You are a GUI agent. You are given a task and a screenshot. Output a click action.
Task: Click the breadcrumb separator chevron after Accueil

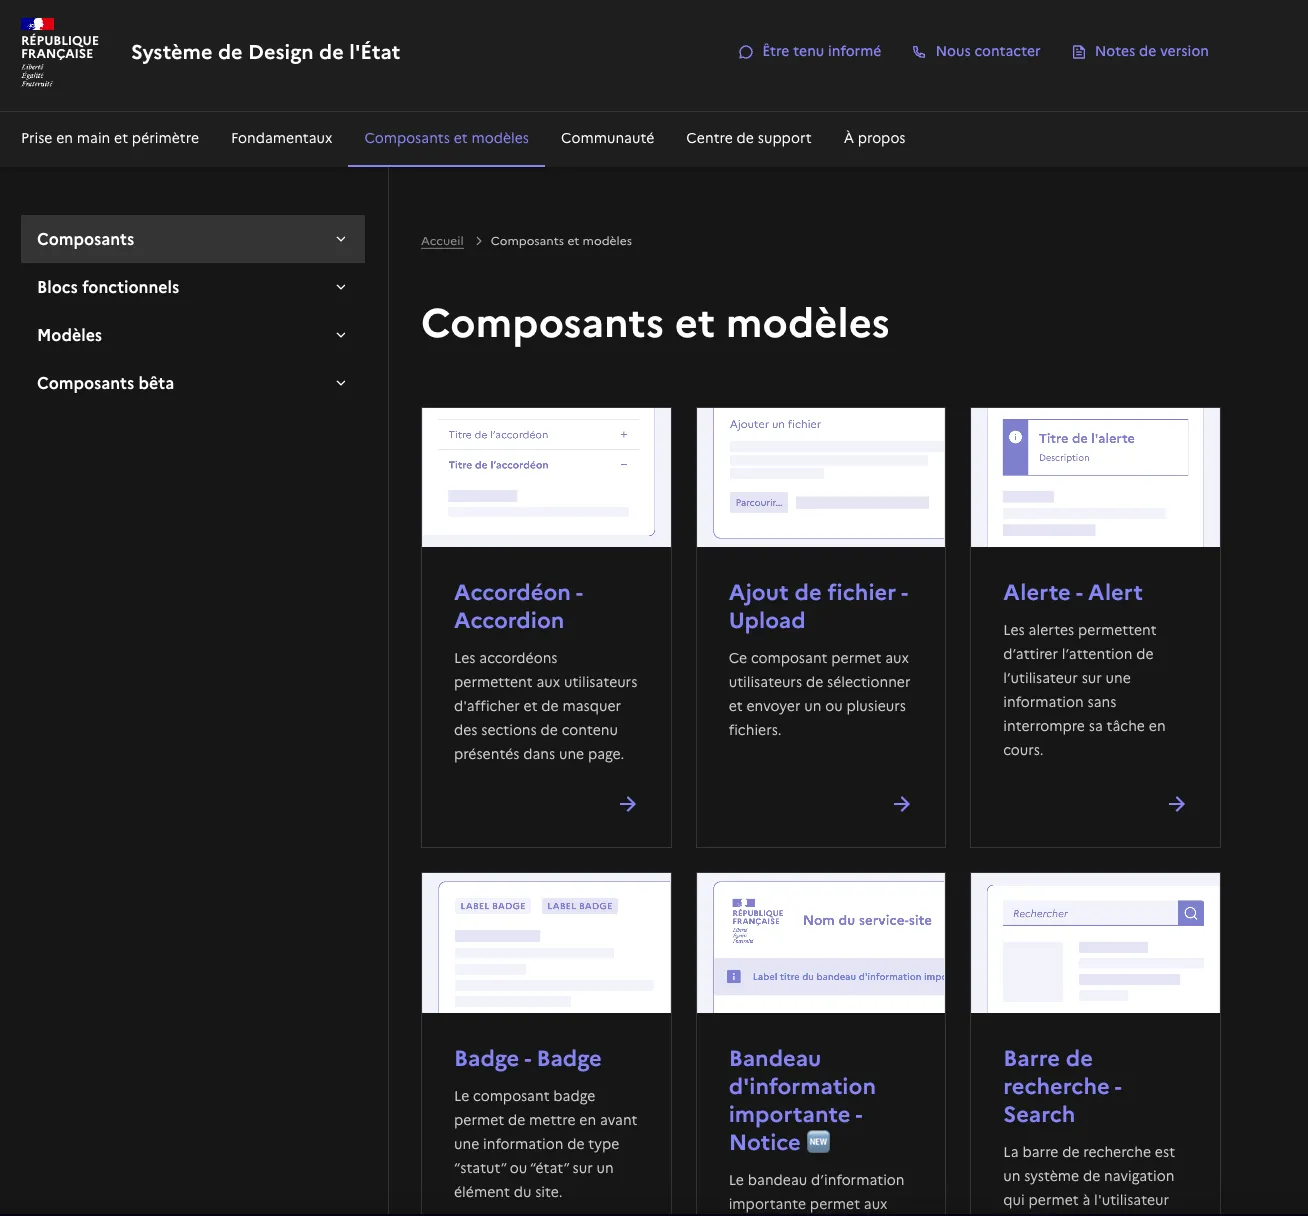tap(479, 241)
